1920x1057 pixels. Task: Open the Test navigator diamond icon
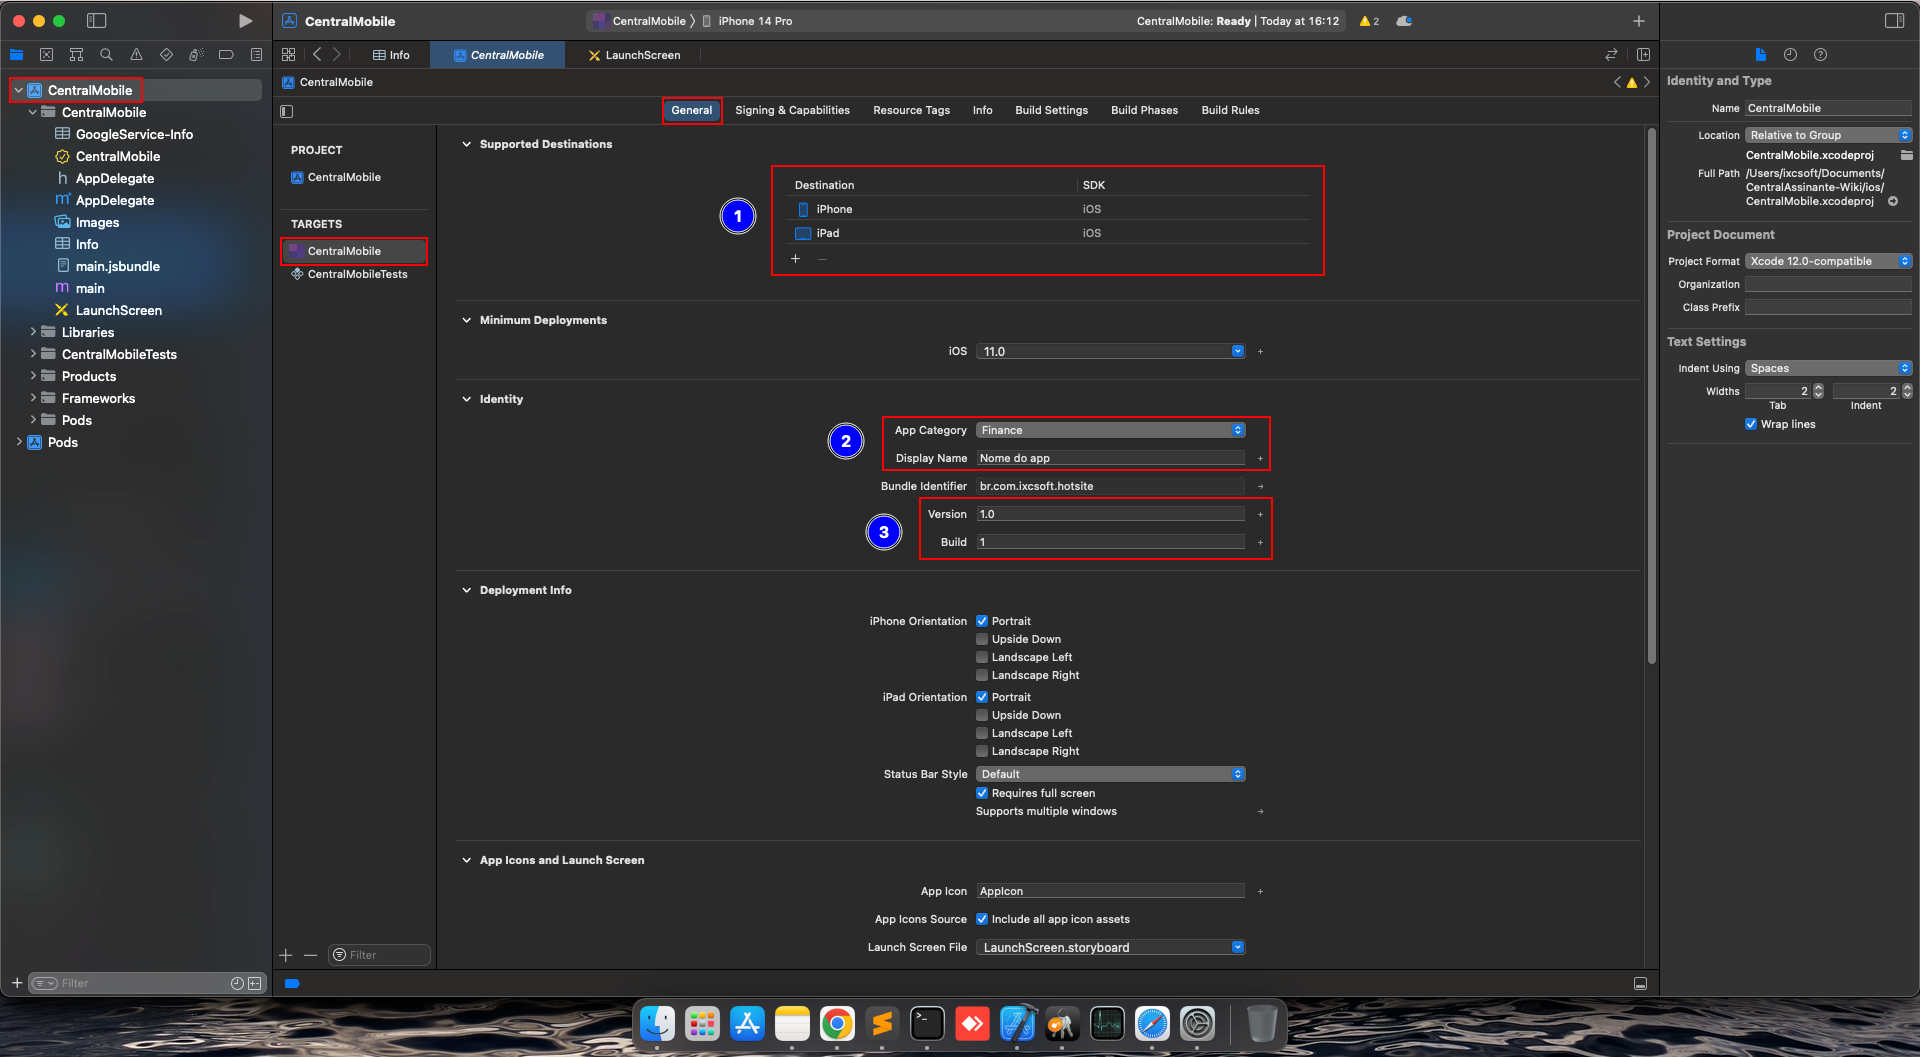point(166,55)
